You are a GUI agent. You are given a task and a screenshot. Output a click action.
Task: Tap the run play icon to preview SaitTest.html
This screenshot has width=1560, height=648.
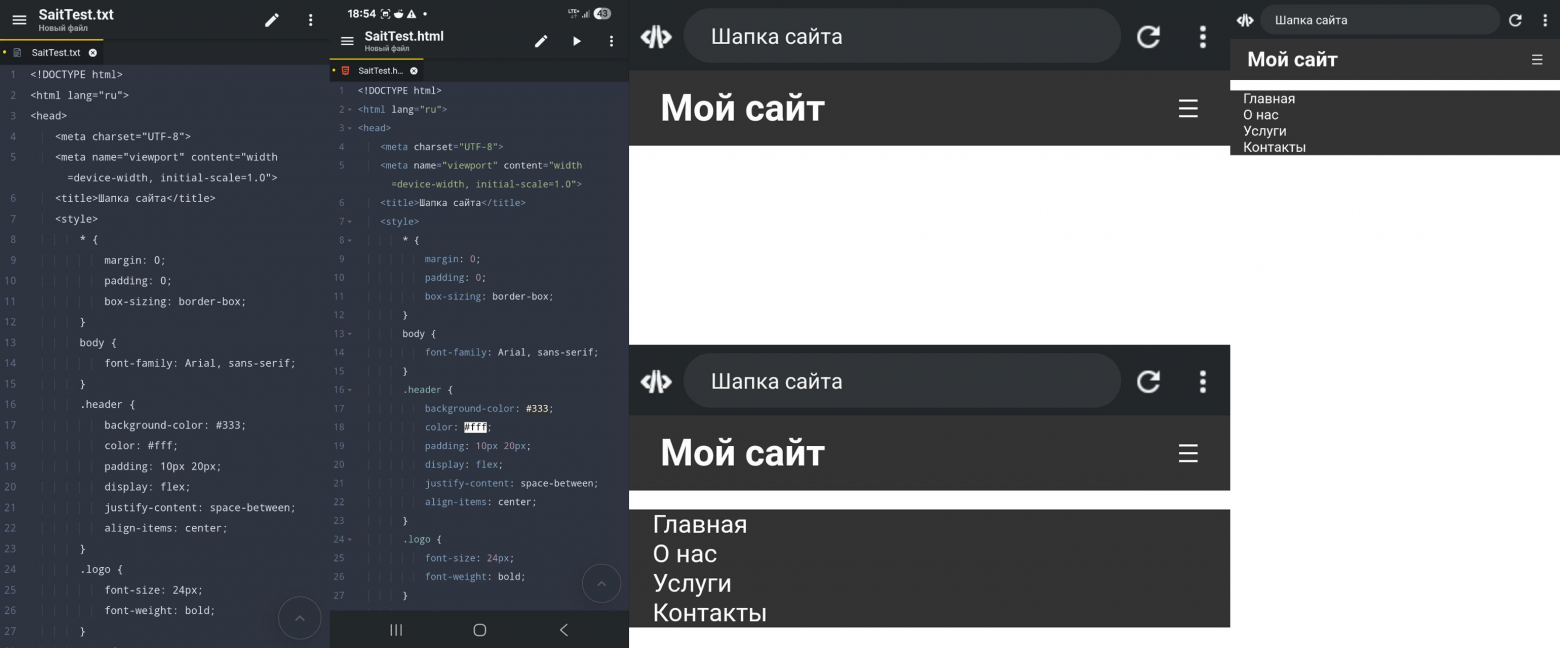[x=576, y=41]
